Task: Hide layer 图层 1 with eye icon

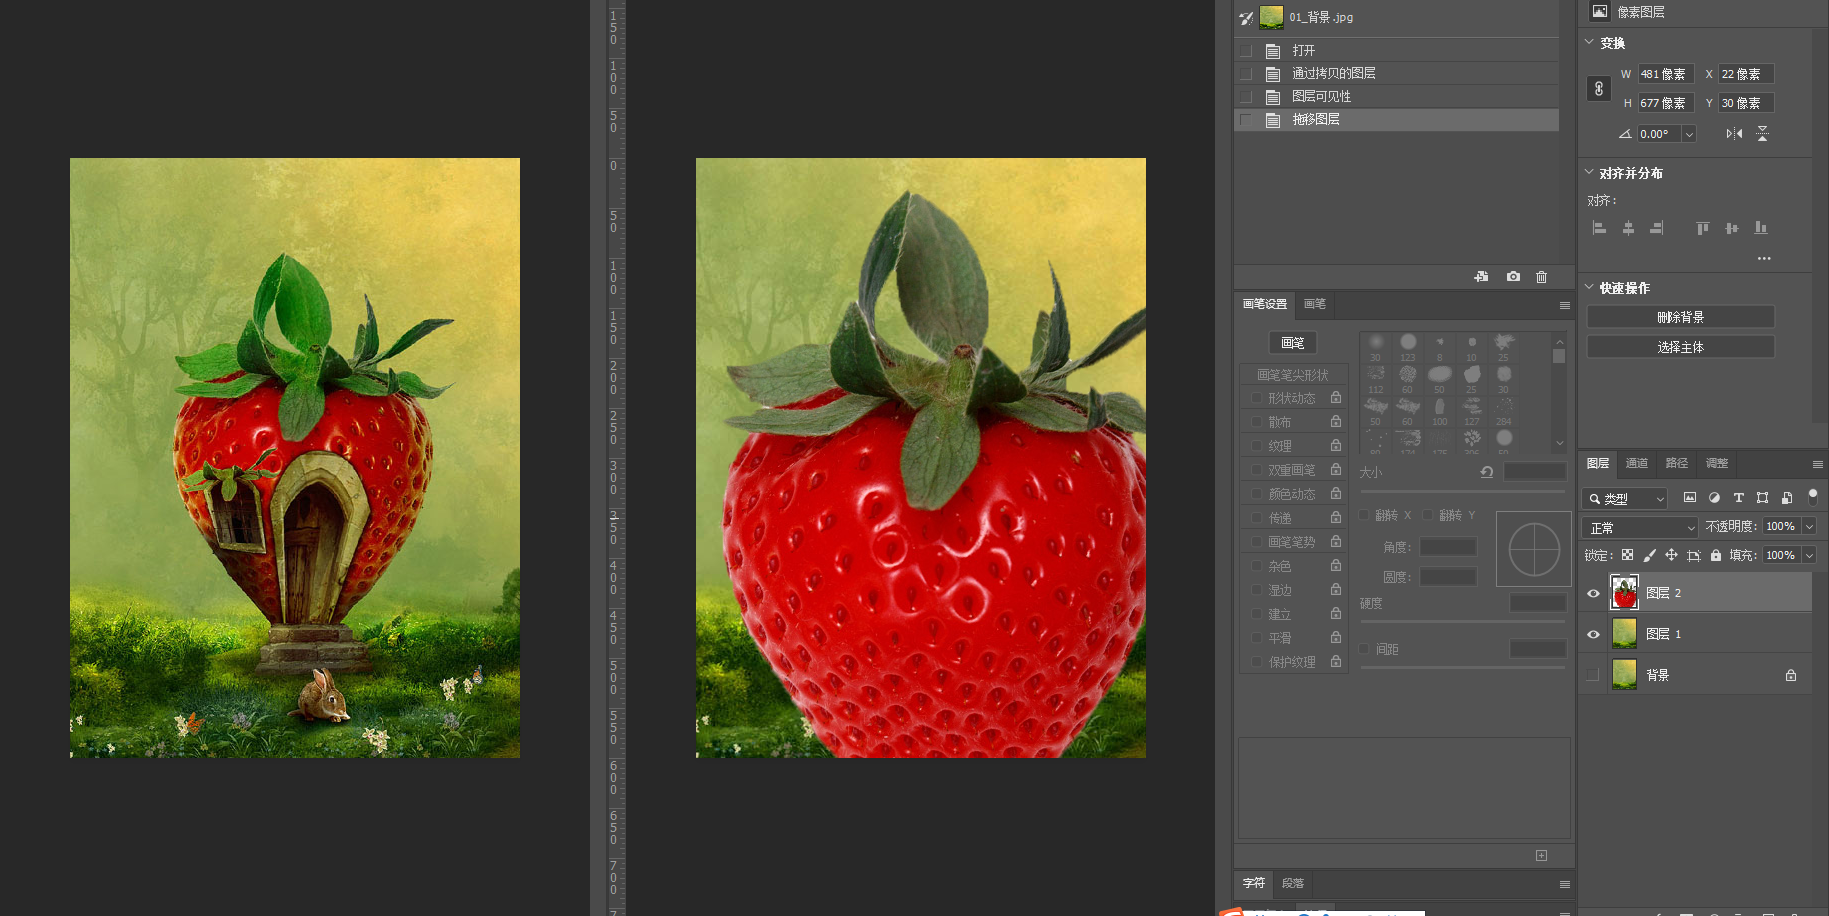Action: 1593,634
